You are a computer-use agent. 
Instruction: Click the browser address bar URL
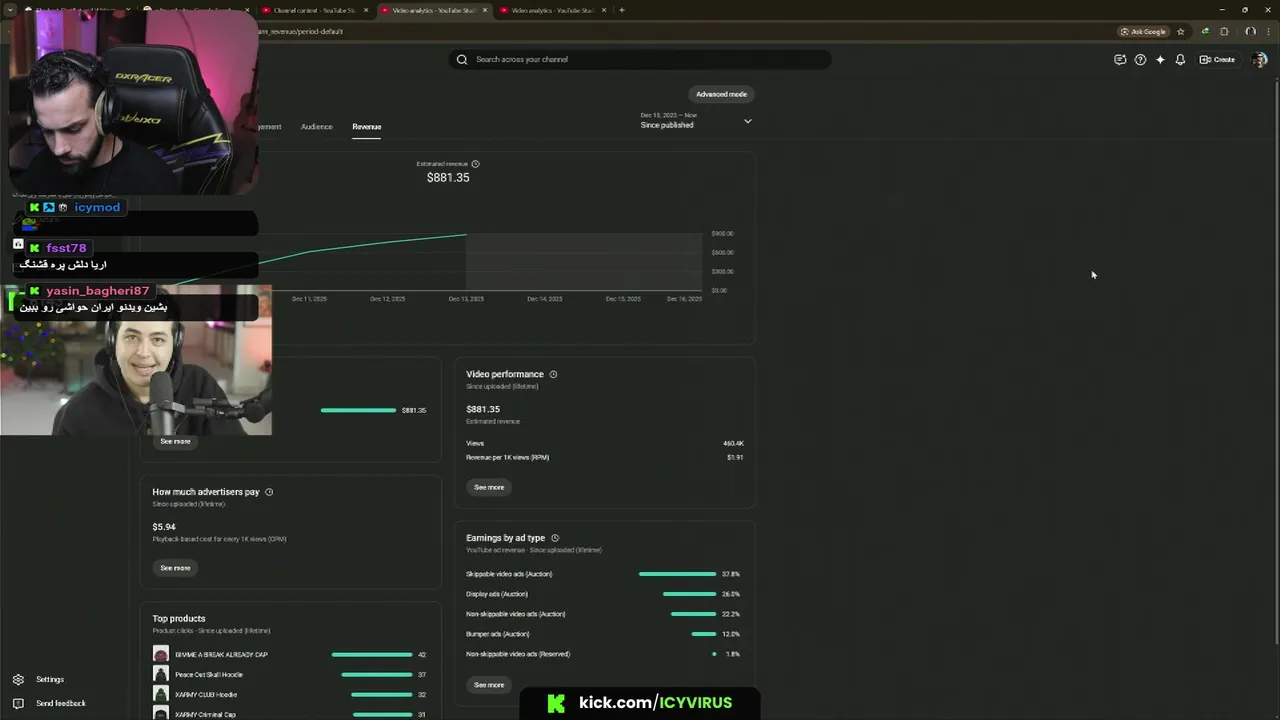[x=300, y=31]
